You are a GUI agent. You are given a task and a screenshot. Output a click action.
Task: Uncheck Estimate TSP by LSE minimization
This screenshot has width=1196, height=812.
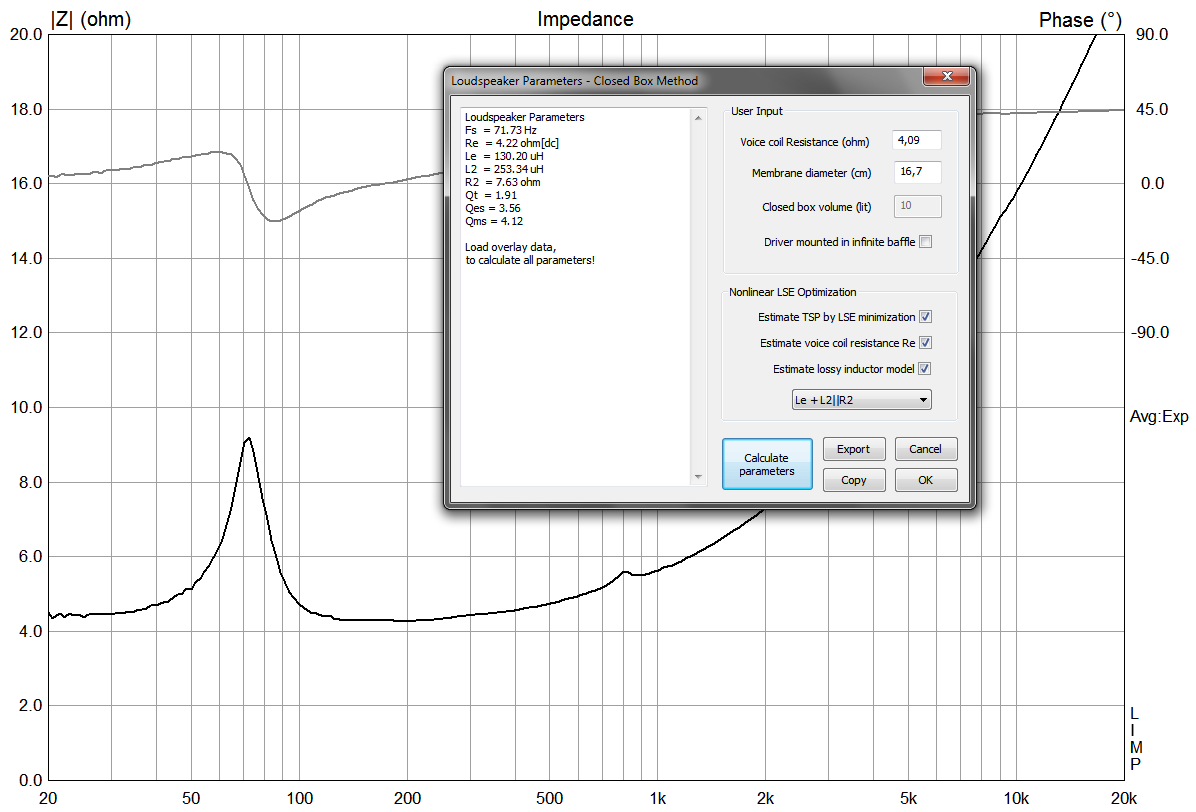[x=925, y=316]
